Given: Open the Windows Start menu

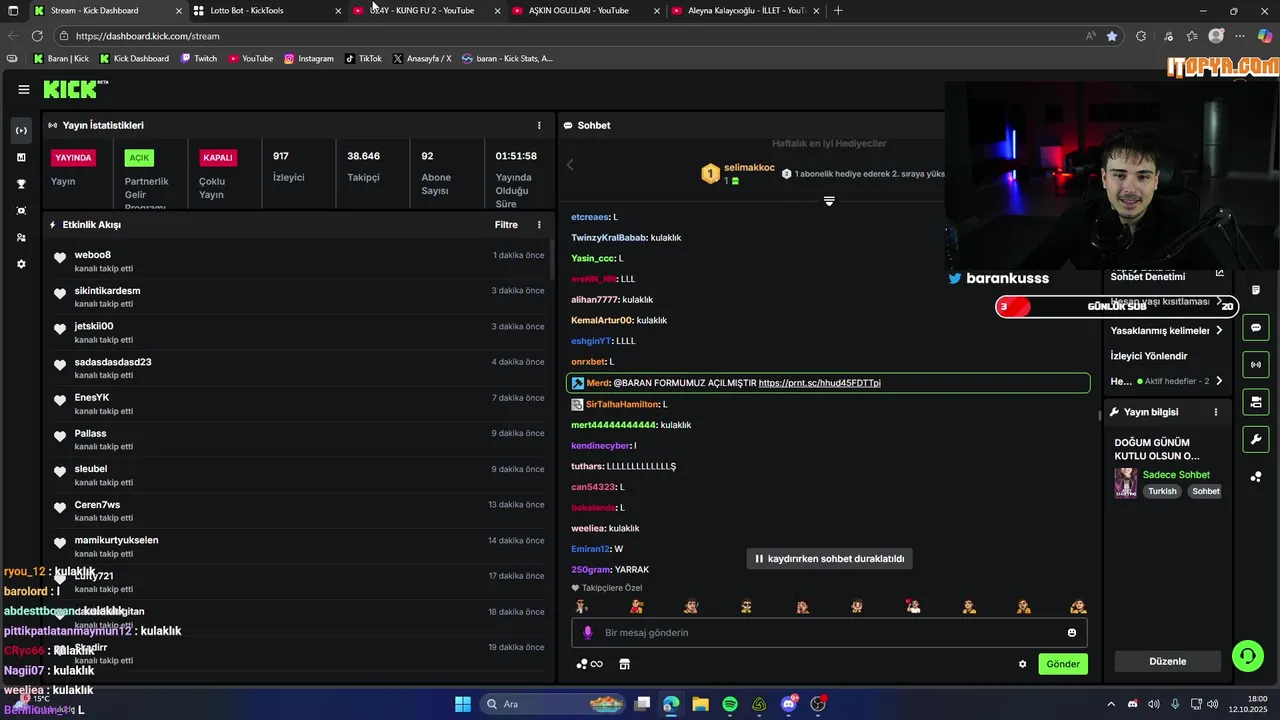Looking at the screenshot, I should [x=463, y=704].
